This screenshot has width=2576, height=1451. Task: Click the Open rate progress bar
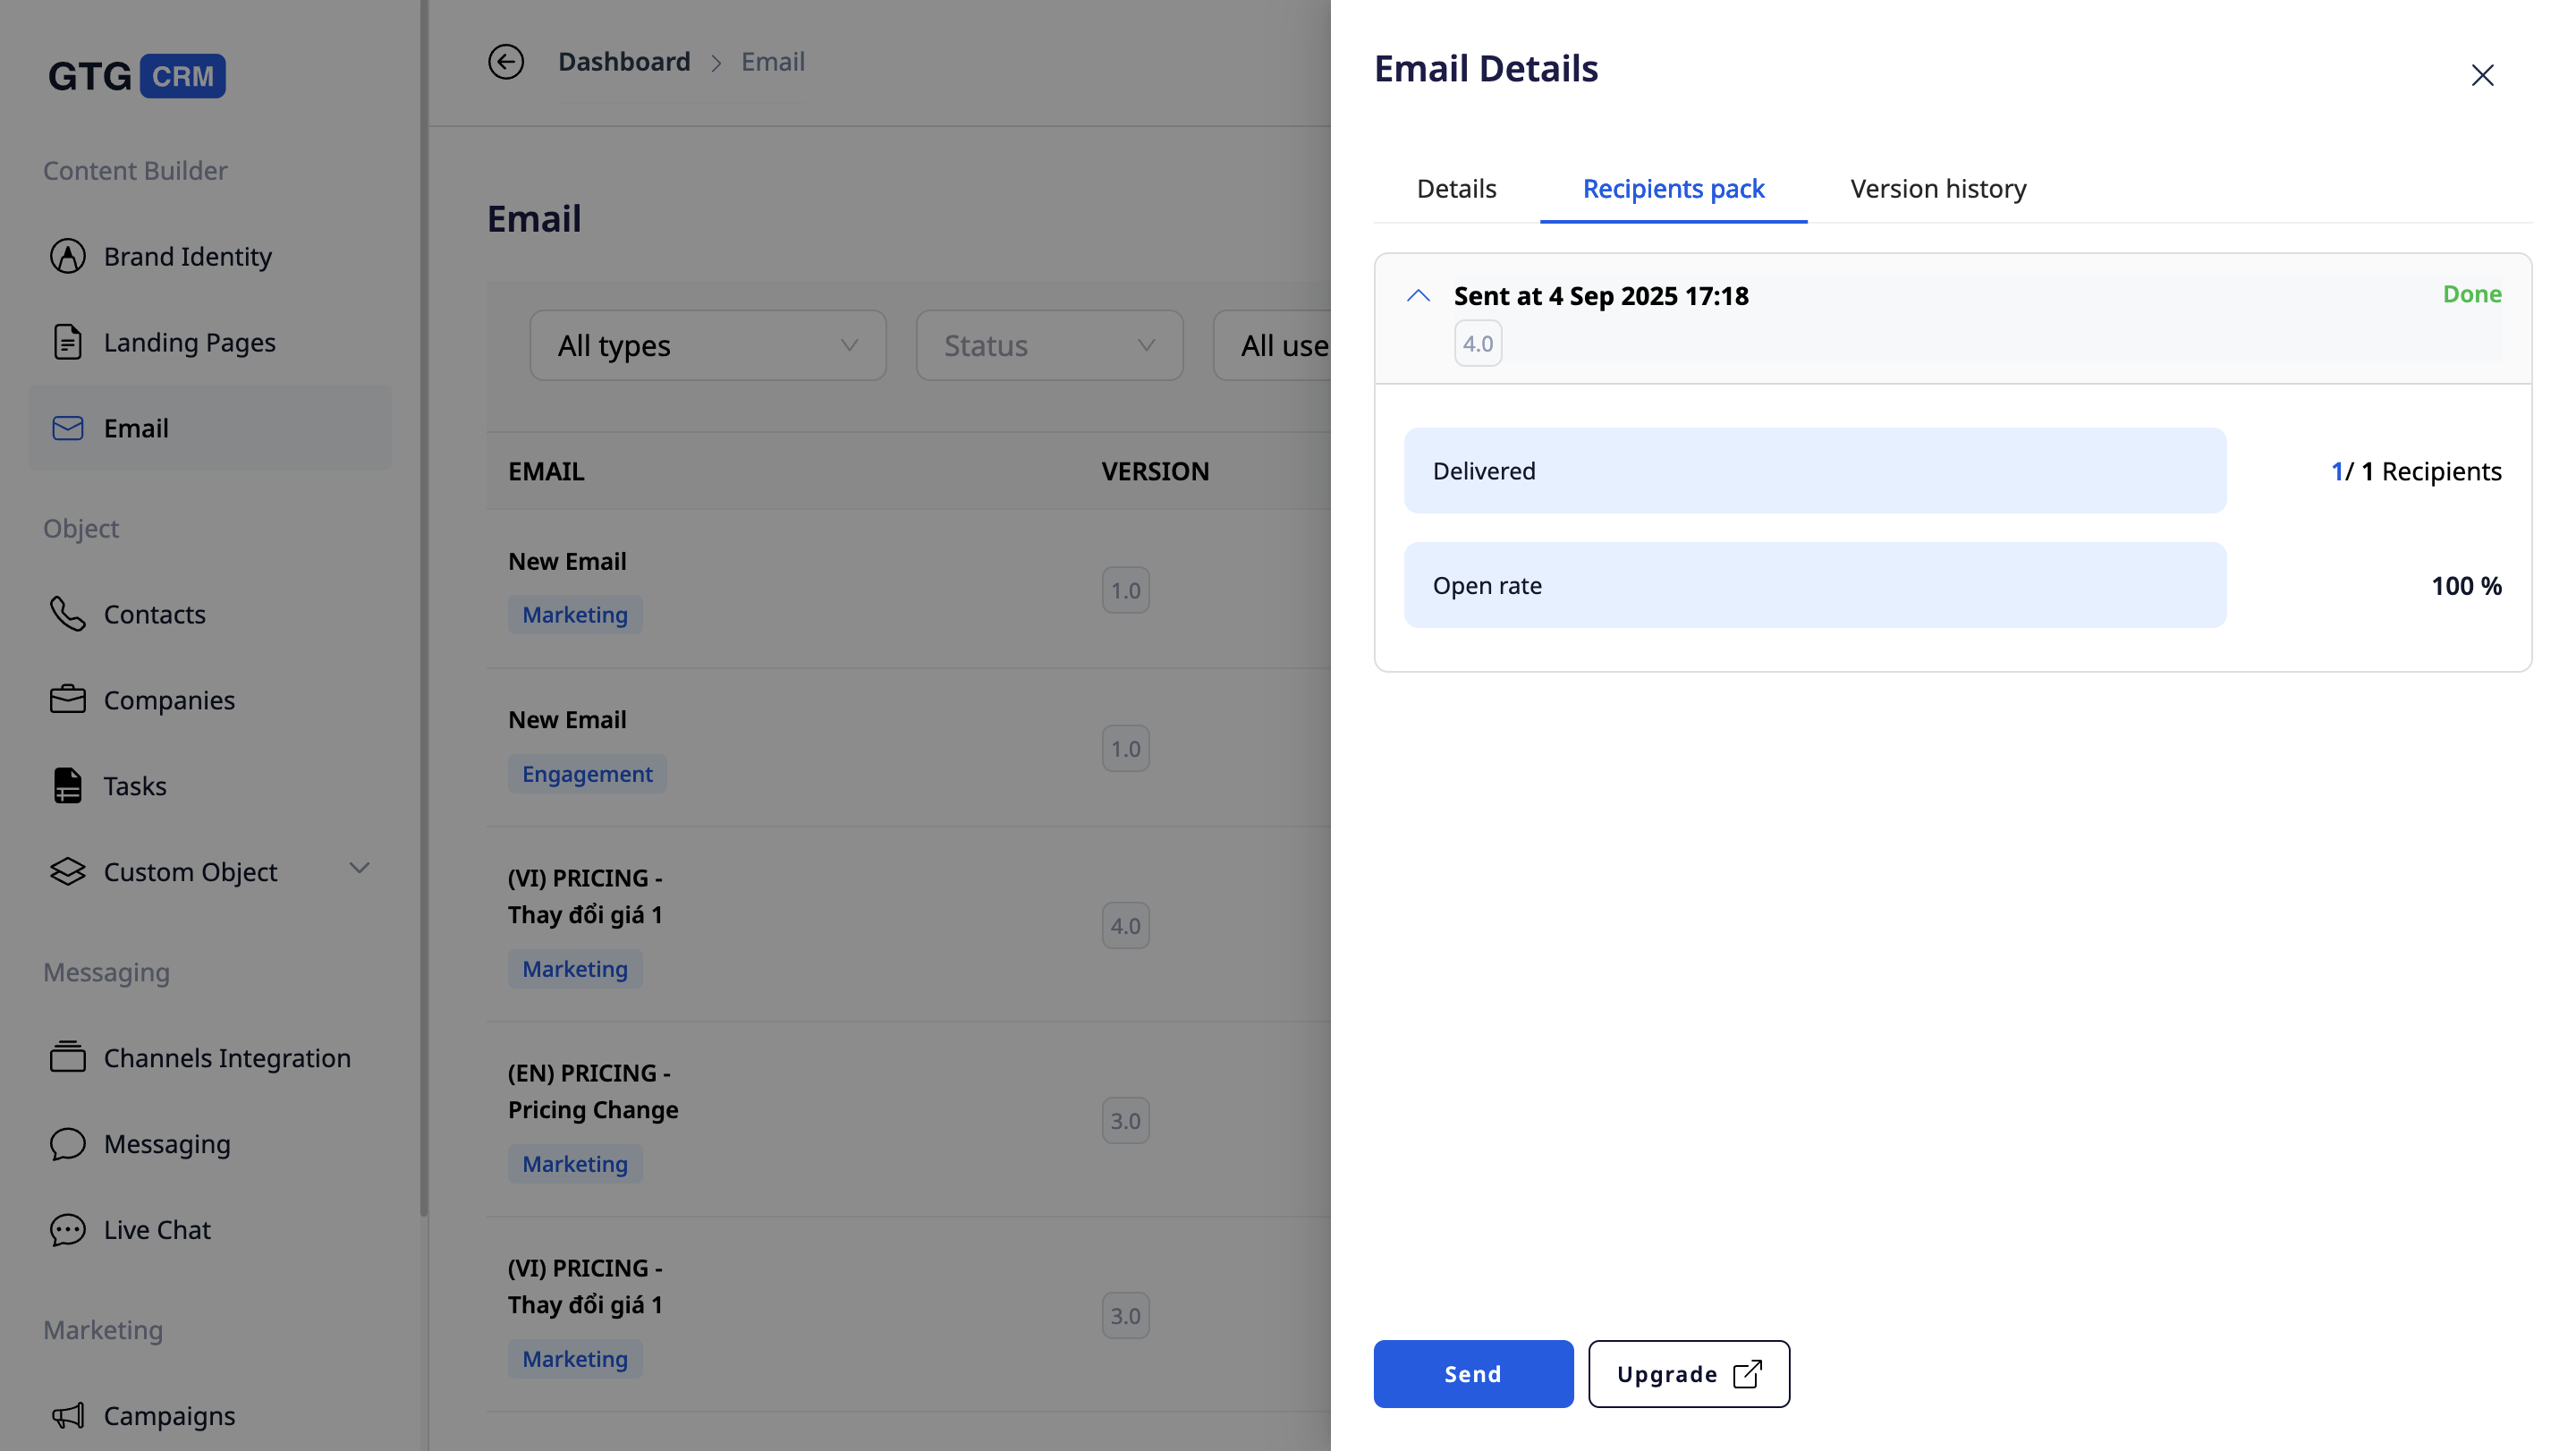(x=1814, y=585)
